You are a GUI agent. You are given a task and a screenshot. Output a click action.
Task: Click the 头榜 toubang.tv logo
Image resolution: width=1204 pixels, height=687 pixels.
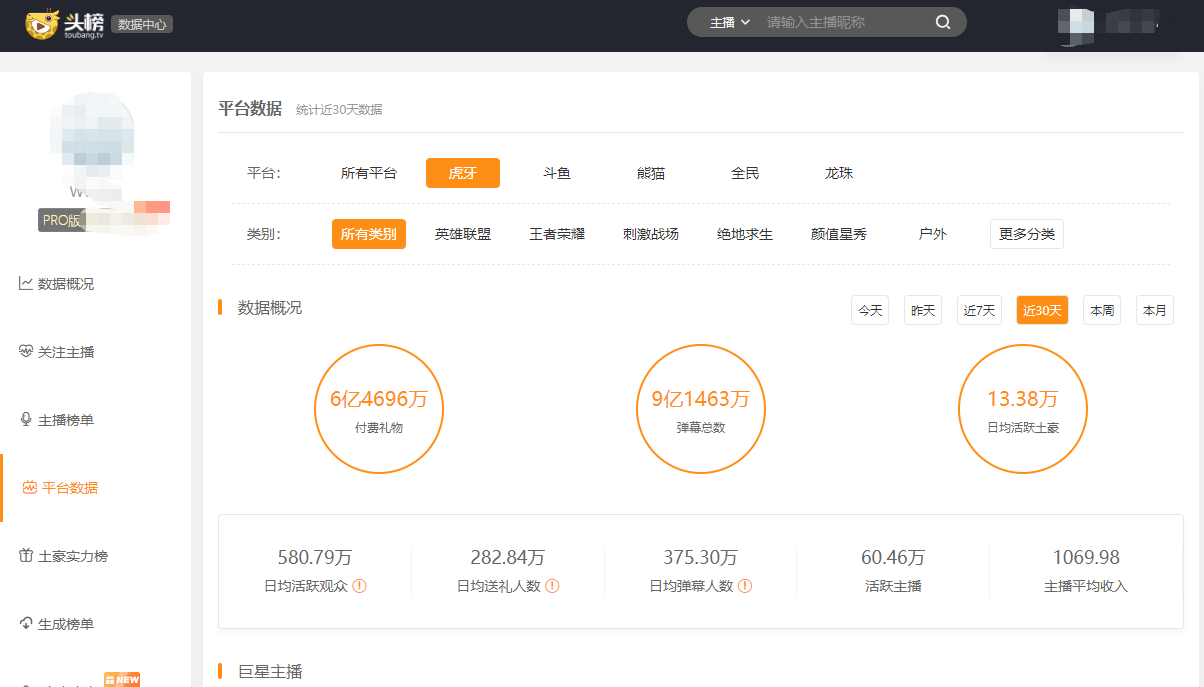(65, 24)
